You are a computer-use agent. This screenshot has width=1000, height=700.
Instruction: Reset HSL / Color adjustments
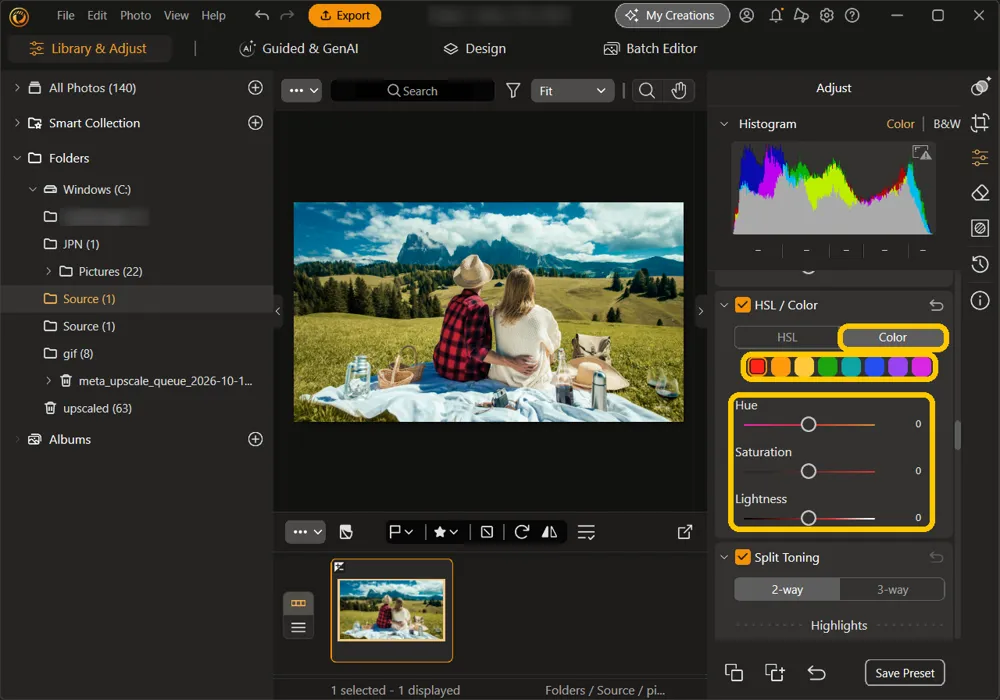pos(936,305)
